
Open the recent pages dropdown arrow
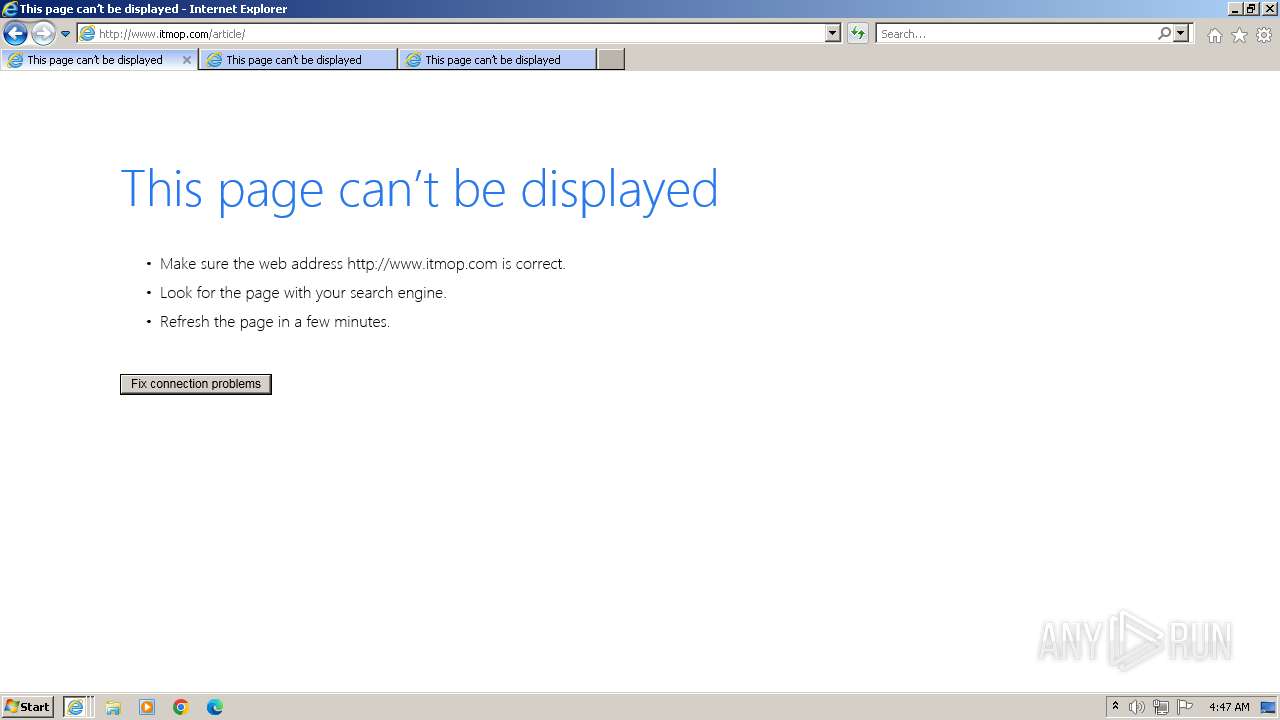(65, 34)
